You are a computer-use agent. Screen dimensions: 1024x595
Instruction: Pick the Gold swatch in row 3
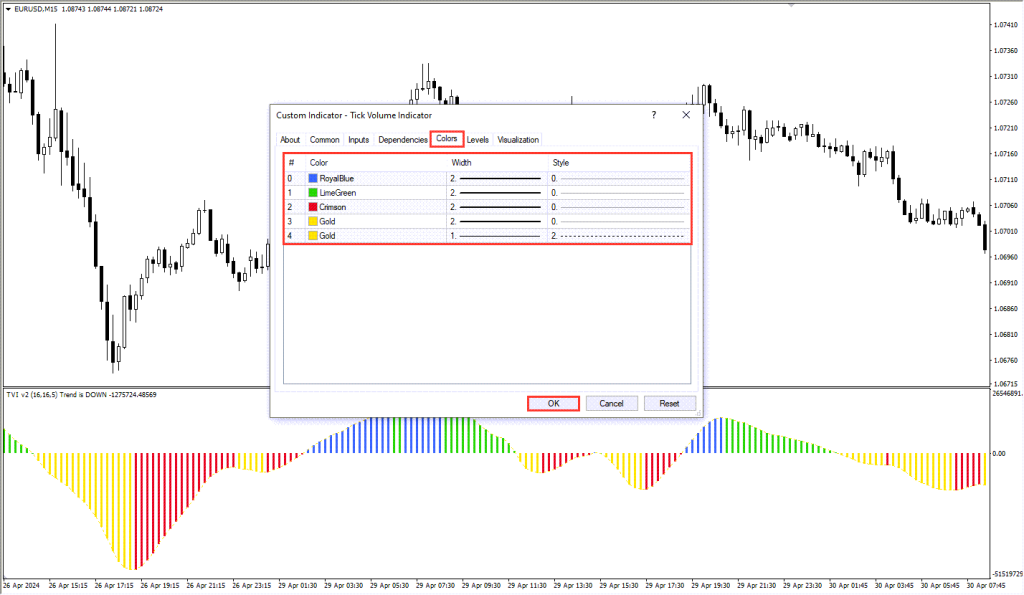pyautogui.click(x=313, y=221)
